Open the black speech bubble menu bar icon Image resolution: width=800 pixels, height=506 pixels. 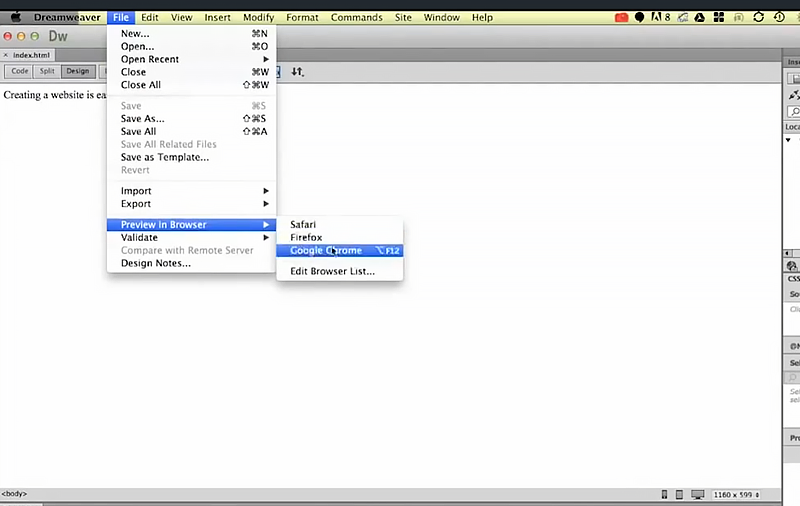pyautogui.click(x=639, y=17)
